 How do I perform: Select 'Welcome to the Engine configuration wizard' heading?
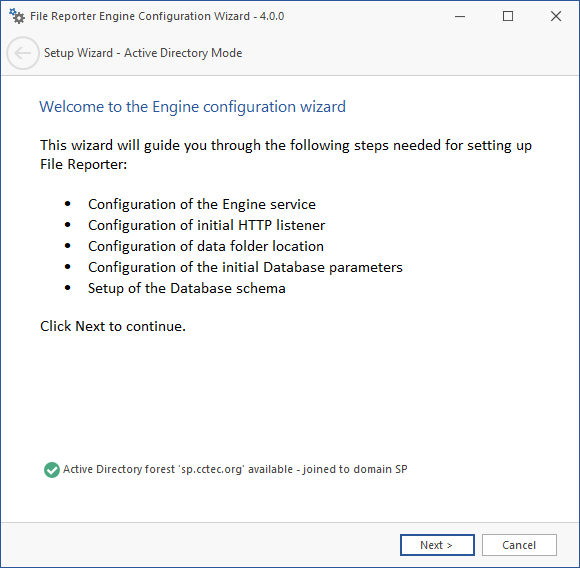pos(193,107)
